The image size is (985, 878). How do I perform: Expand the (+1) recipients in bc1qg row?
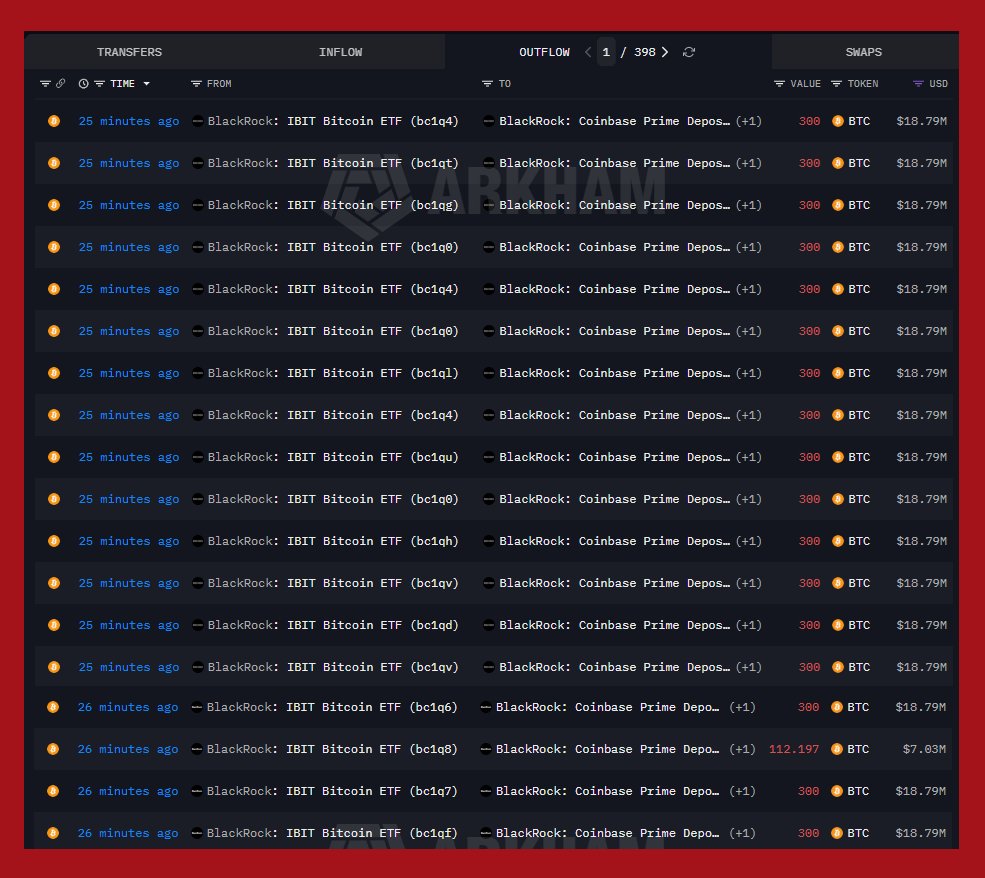[x=749, y=205]
